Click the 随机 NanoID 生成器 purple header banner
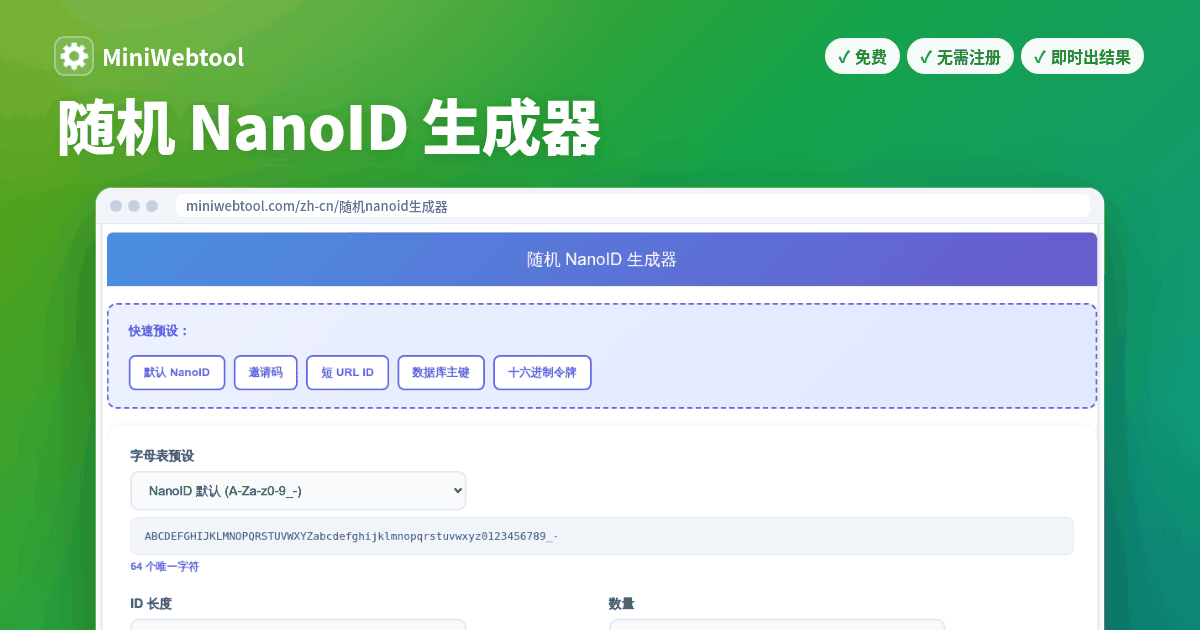The width and height of the screenshot is (1200, 630). (602, 259)
